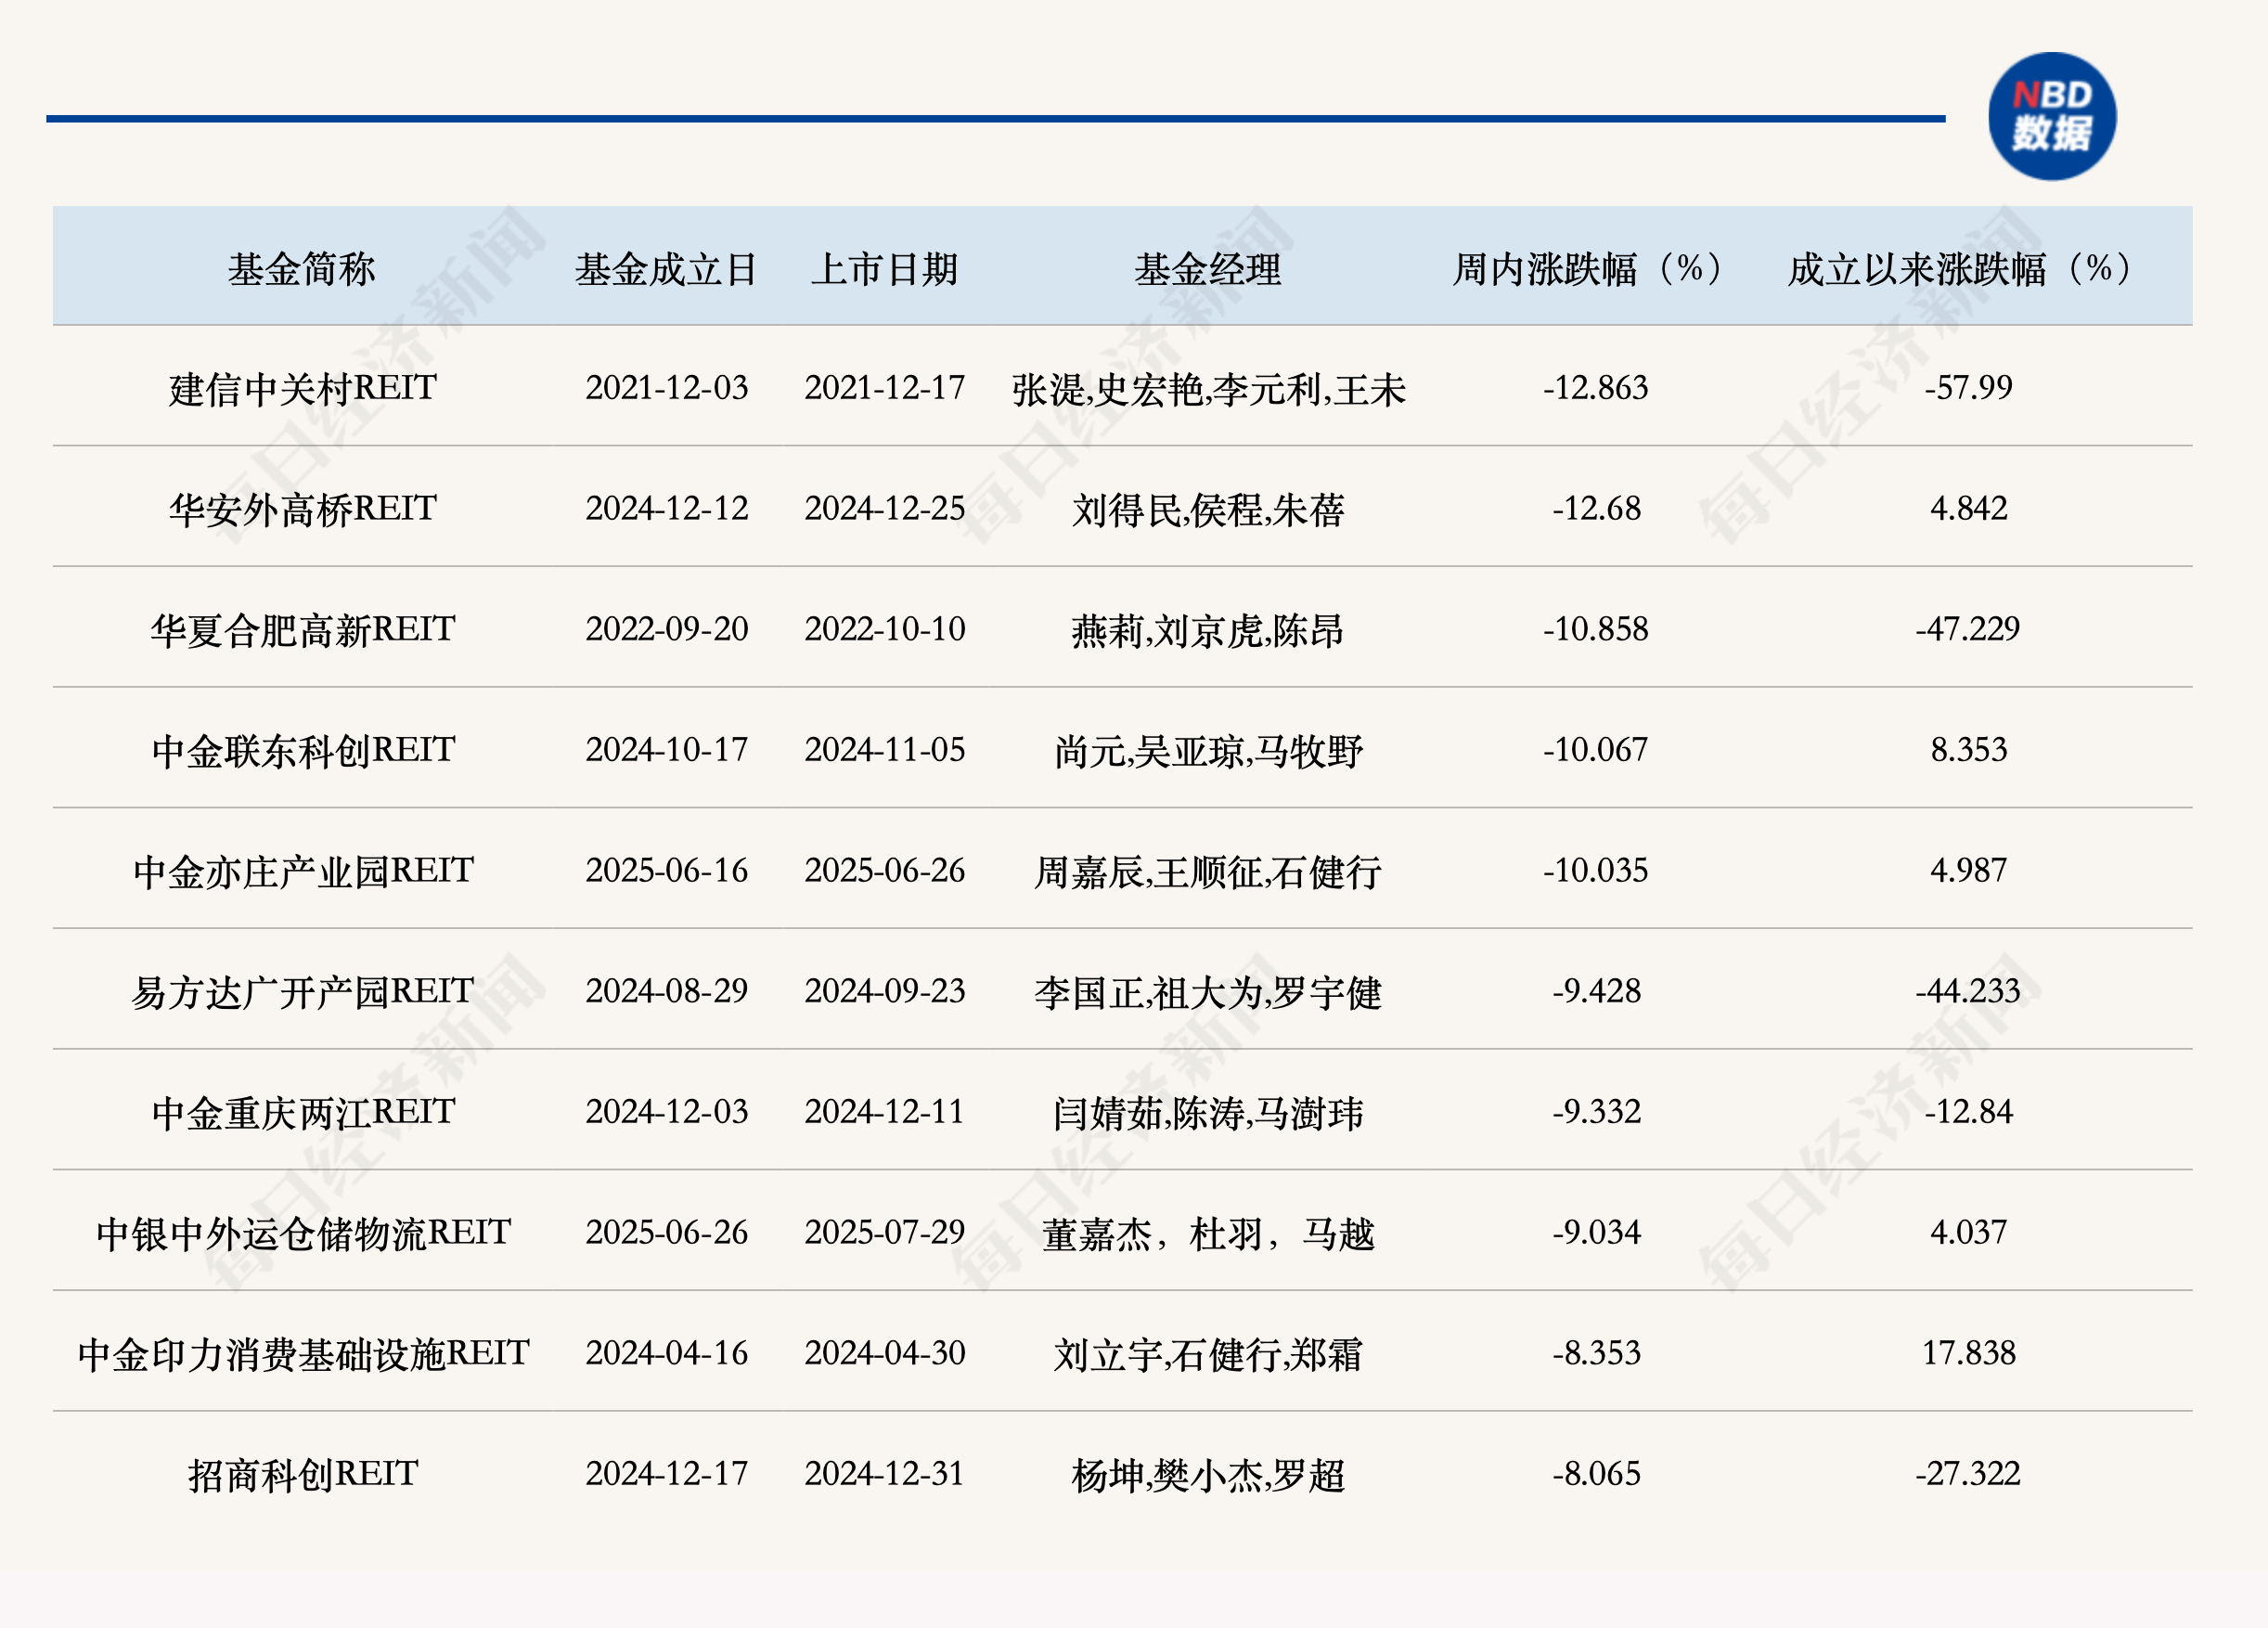Select establishment date 2022-09-20
This screenshot has height=1628, width=2268.
(x=667, y=629)
